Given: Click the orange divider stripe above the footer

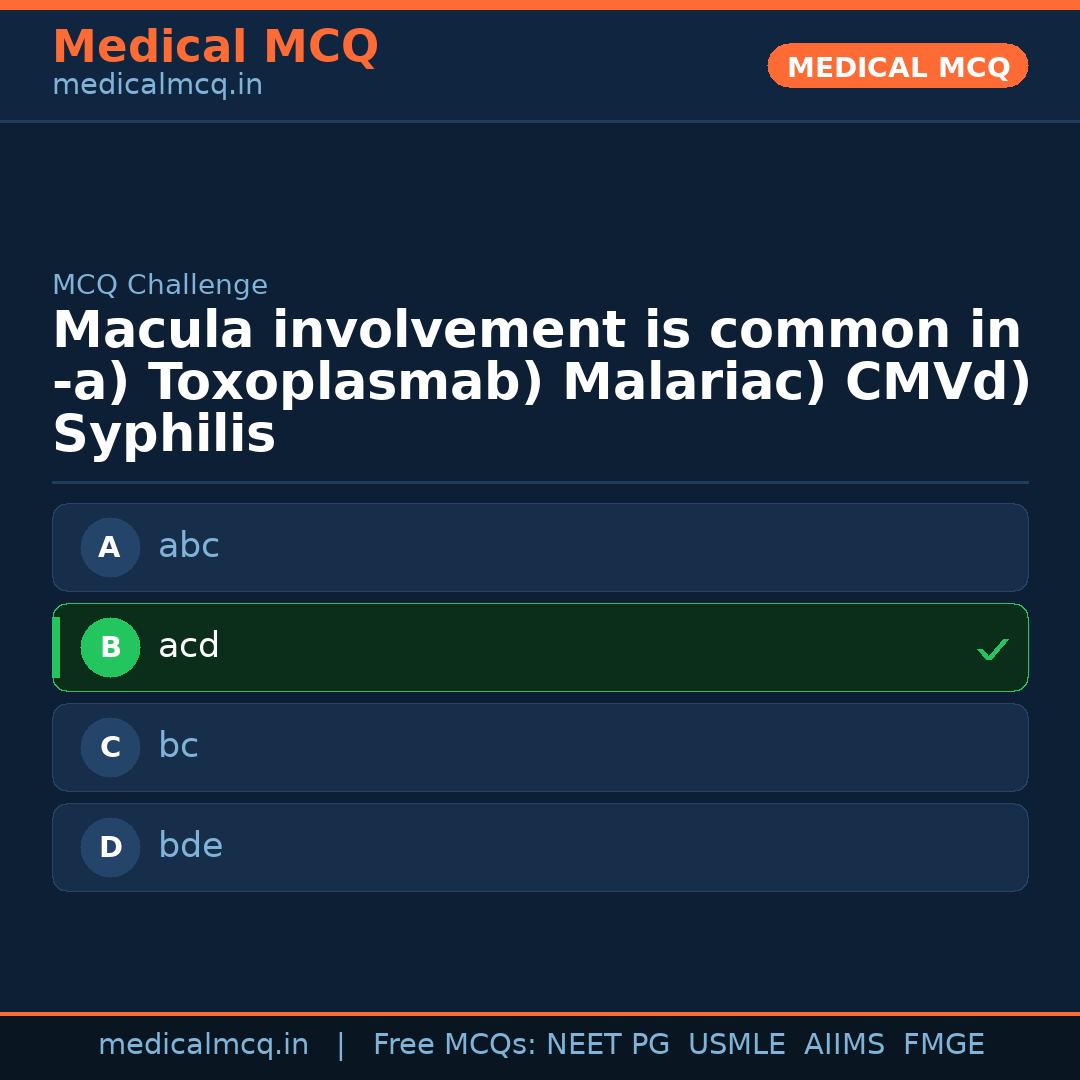Looking at the screenshot, I should [x=540, y=1012].
